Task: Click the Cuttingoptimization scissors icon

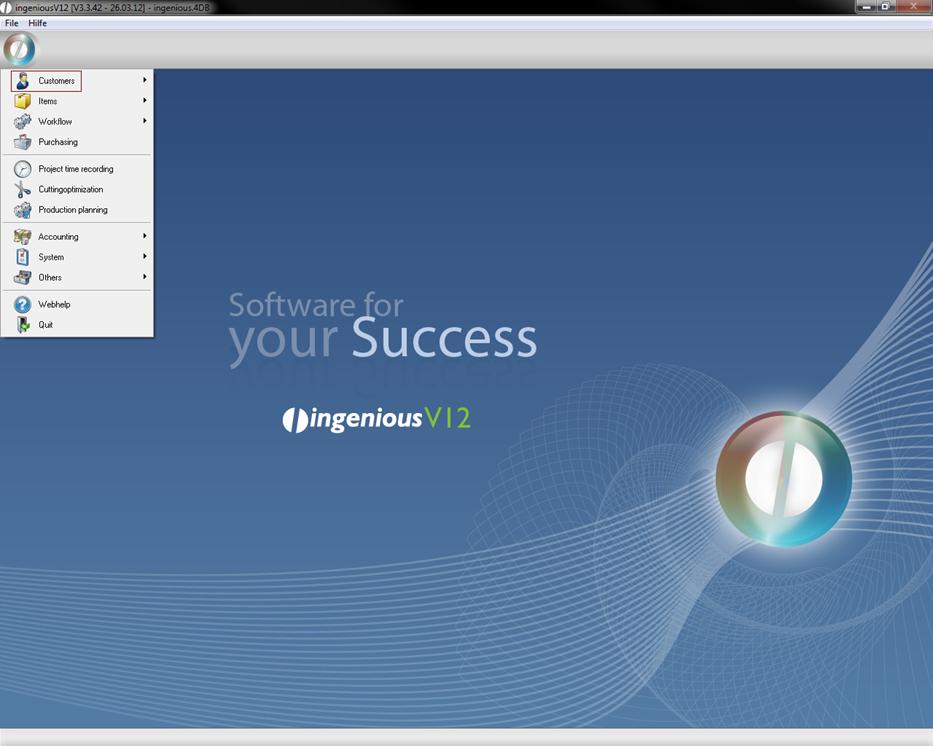Action: click(22, 189)
